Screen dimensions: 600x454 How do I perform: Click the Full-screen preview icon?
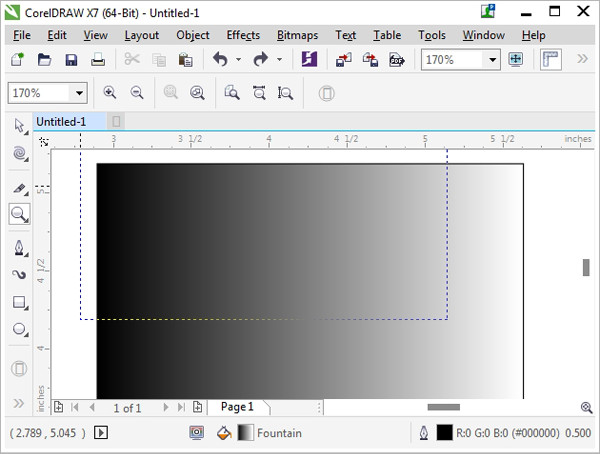coord(515,59)
